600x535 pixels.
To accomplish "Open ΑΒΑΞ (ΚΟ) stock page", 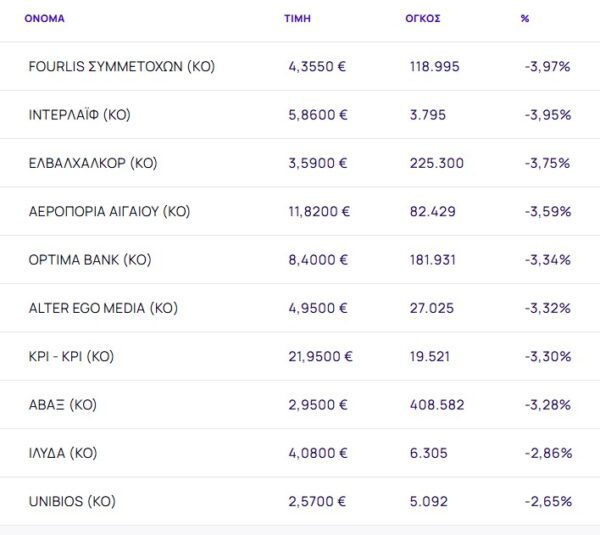I will coord(63,405).
